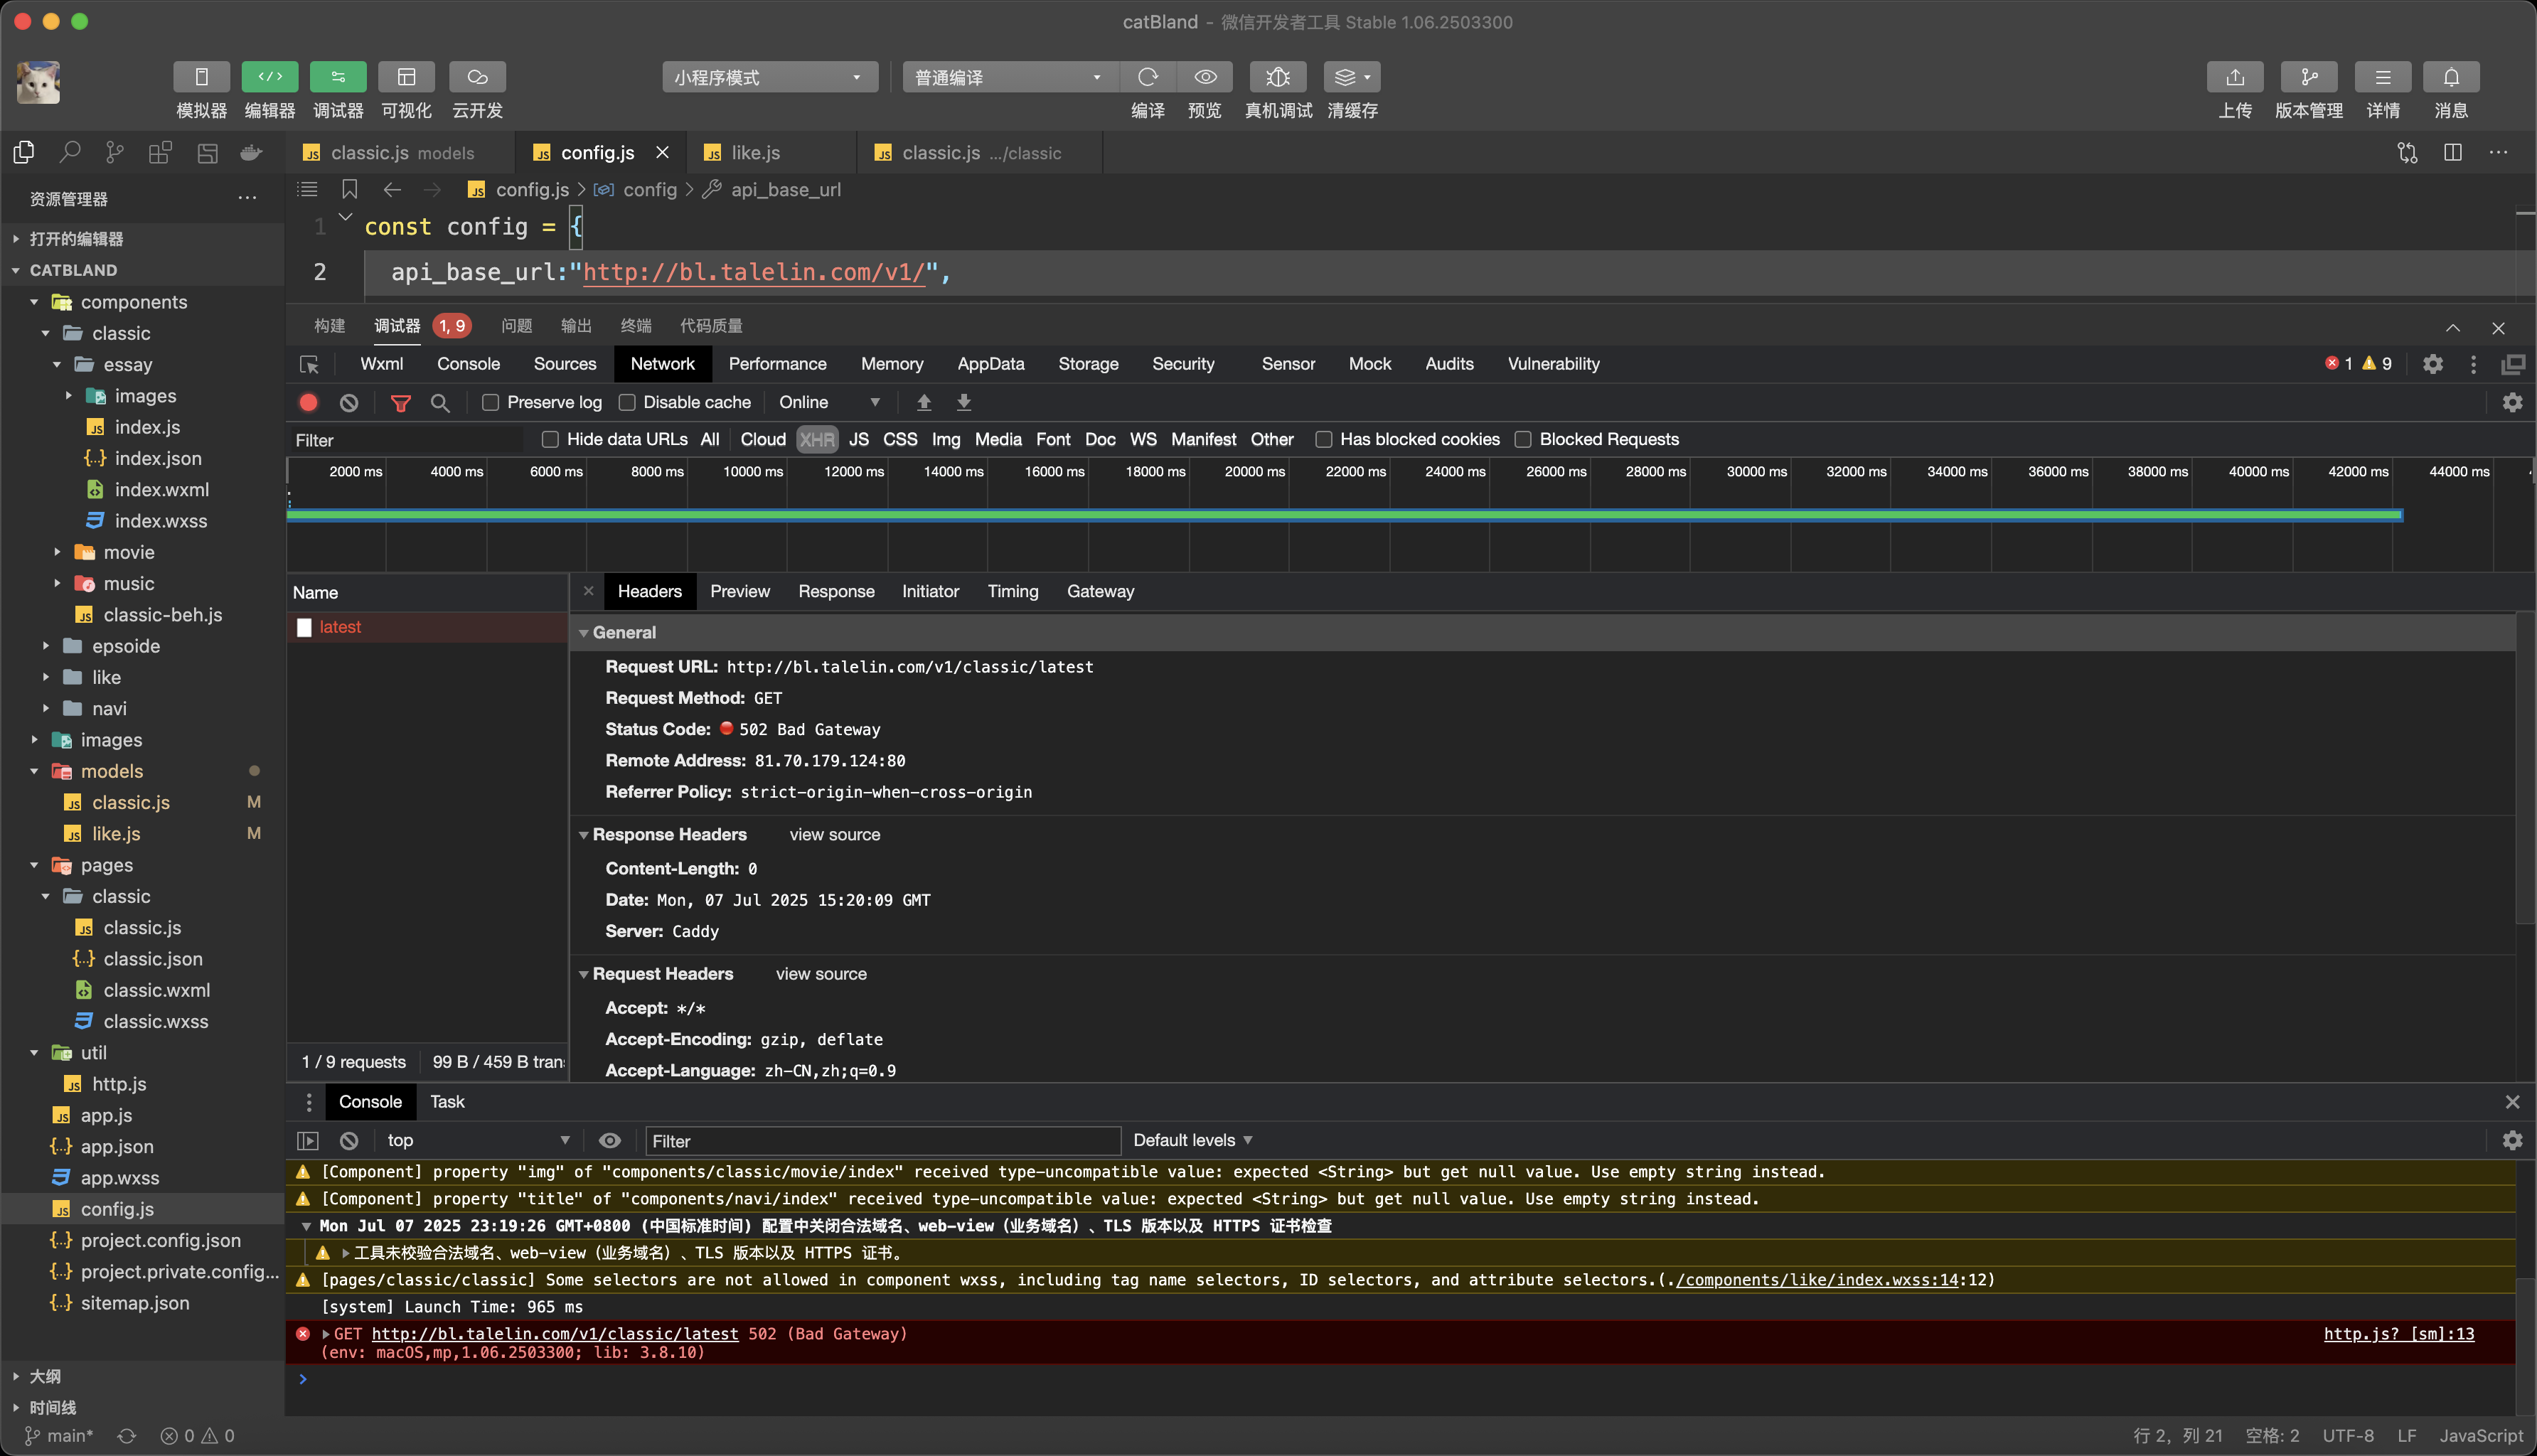Click the element inspector arrow icon
Image resolution: width=2537 pixels, height=1456 pixels.
(x=309, y=364)
